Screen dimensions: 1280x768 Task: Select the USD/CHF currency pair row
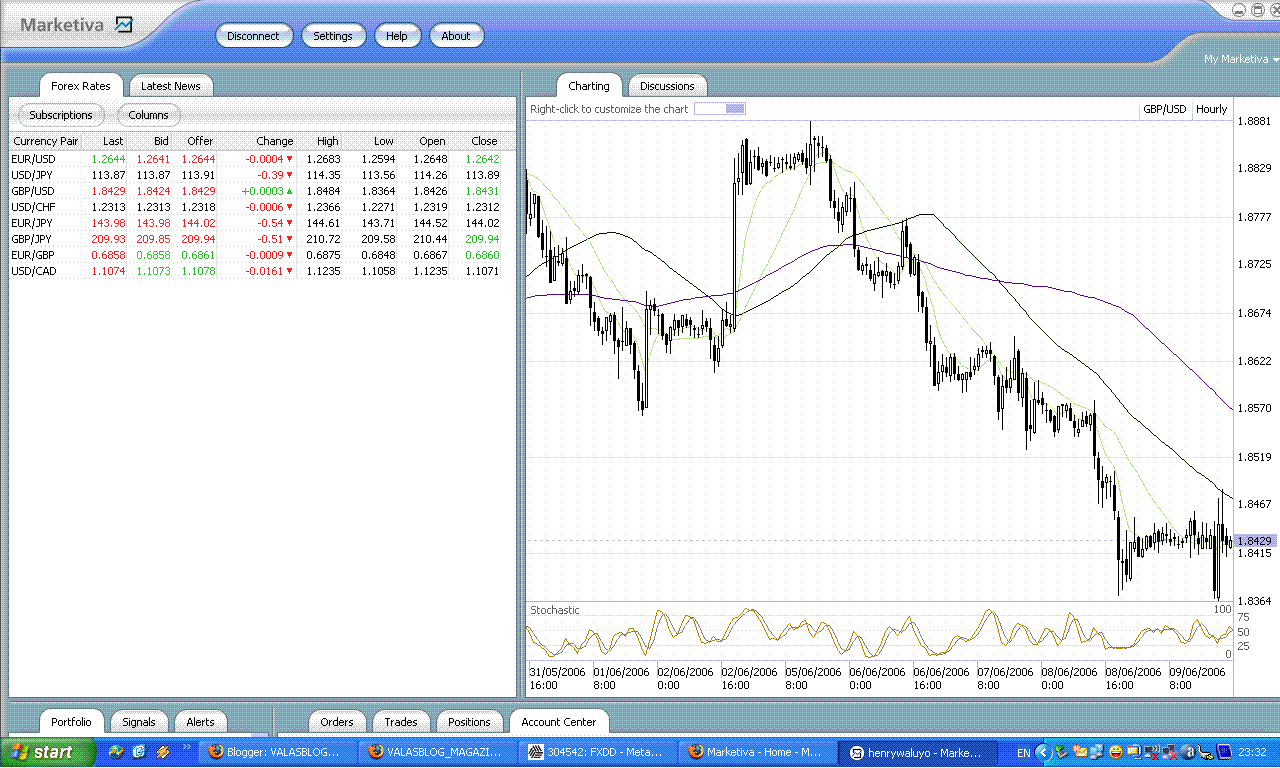[x=256, y=206]
